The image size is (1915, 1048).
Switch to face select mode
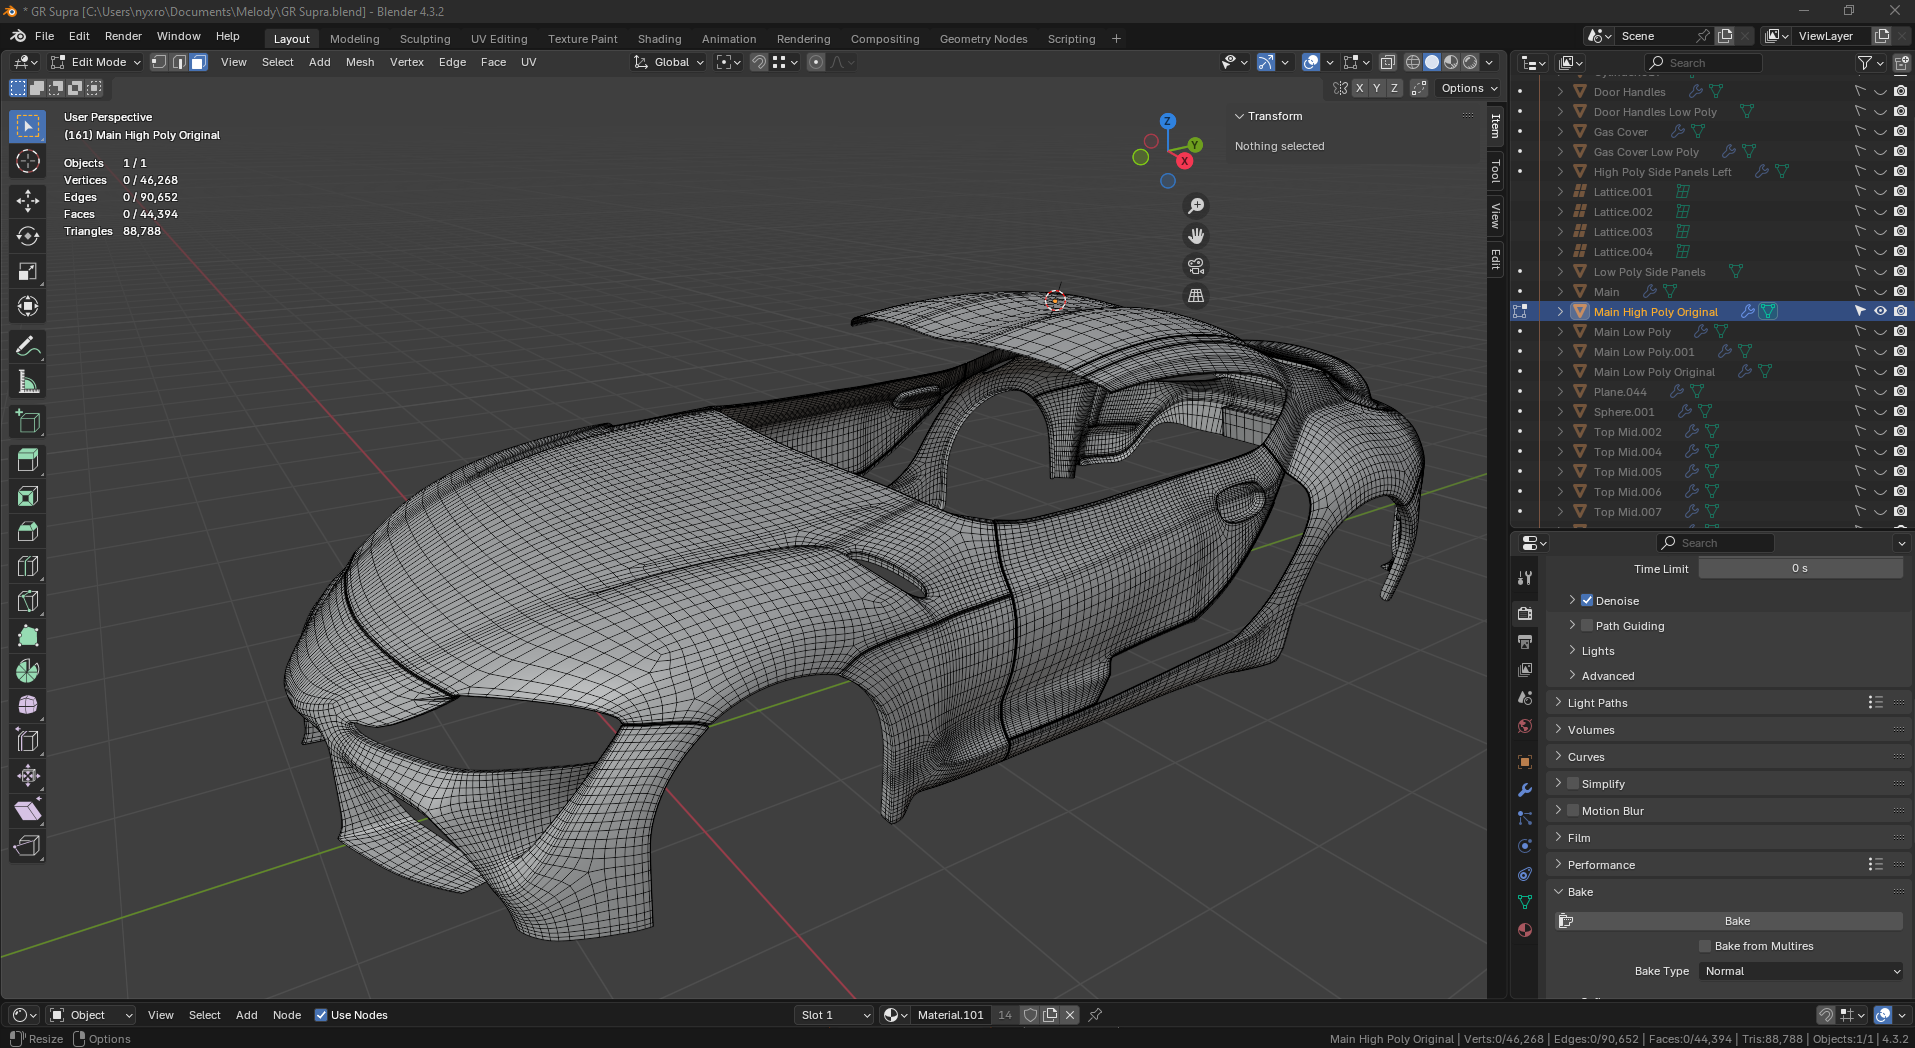(198, 62)
